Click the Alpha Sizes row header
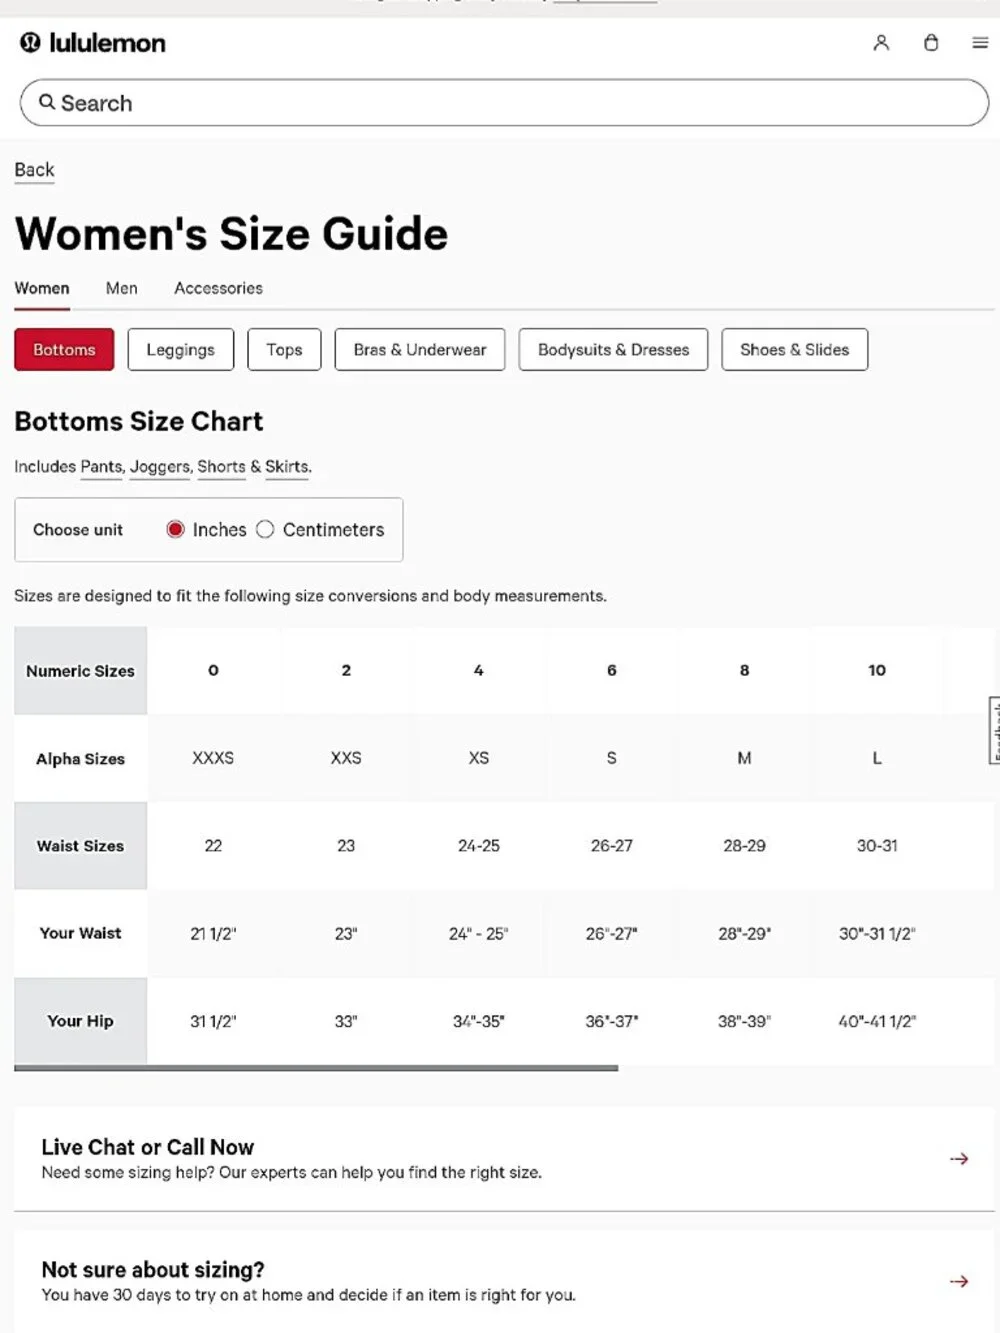 [x=80, y=758]
